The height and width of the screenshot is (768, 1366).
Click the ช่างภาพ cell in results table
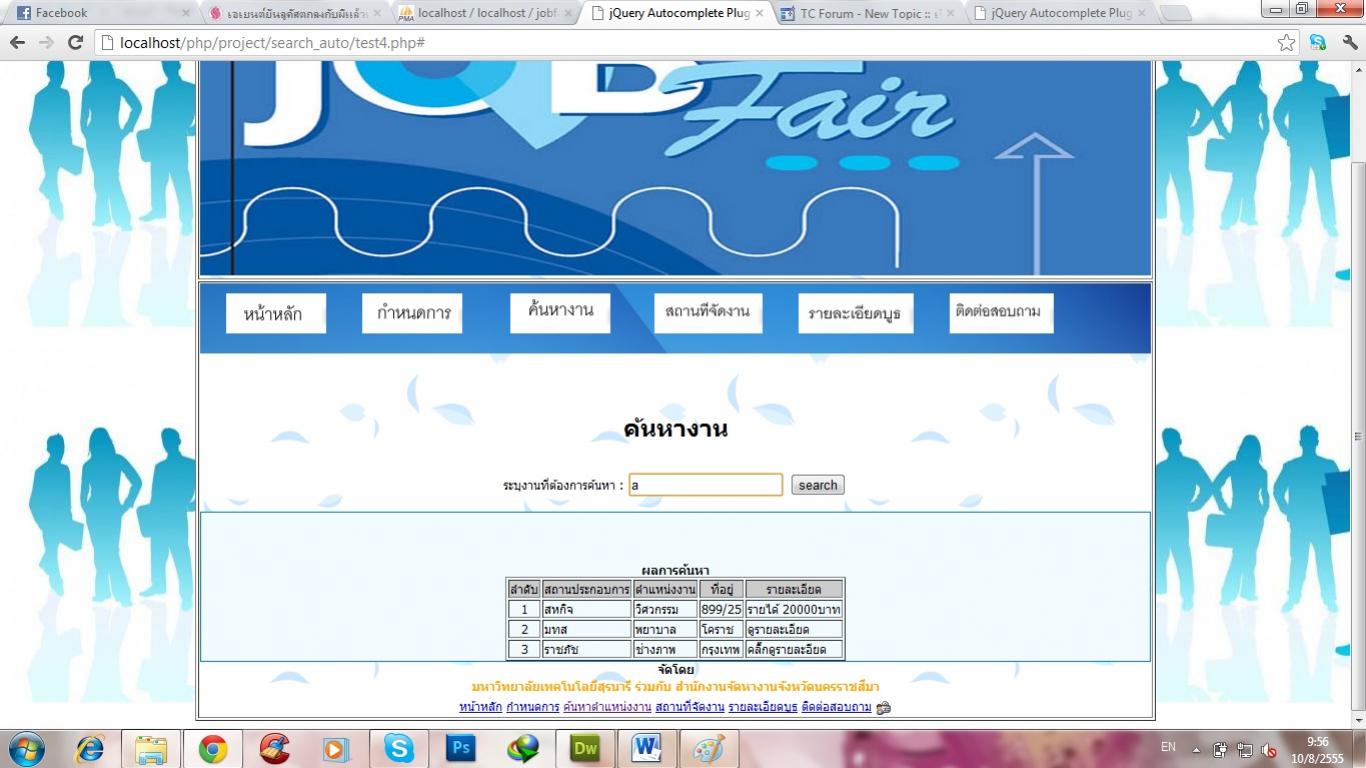[x=665, y=649]
